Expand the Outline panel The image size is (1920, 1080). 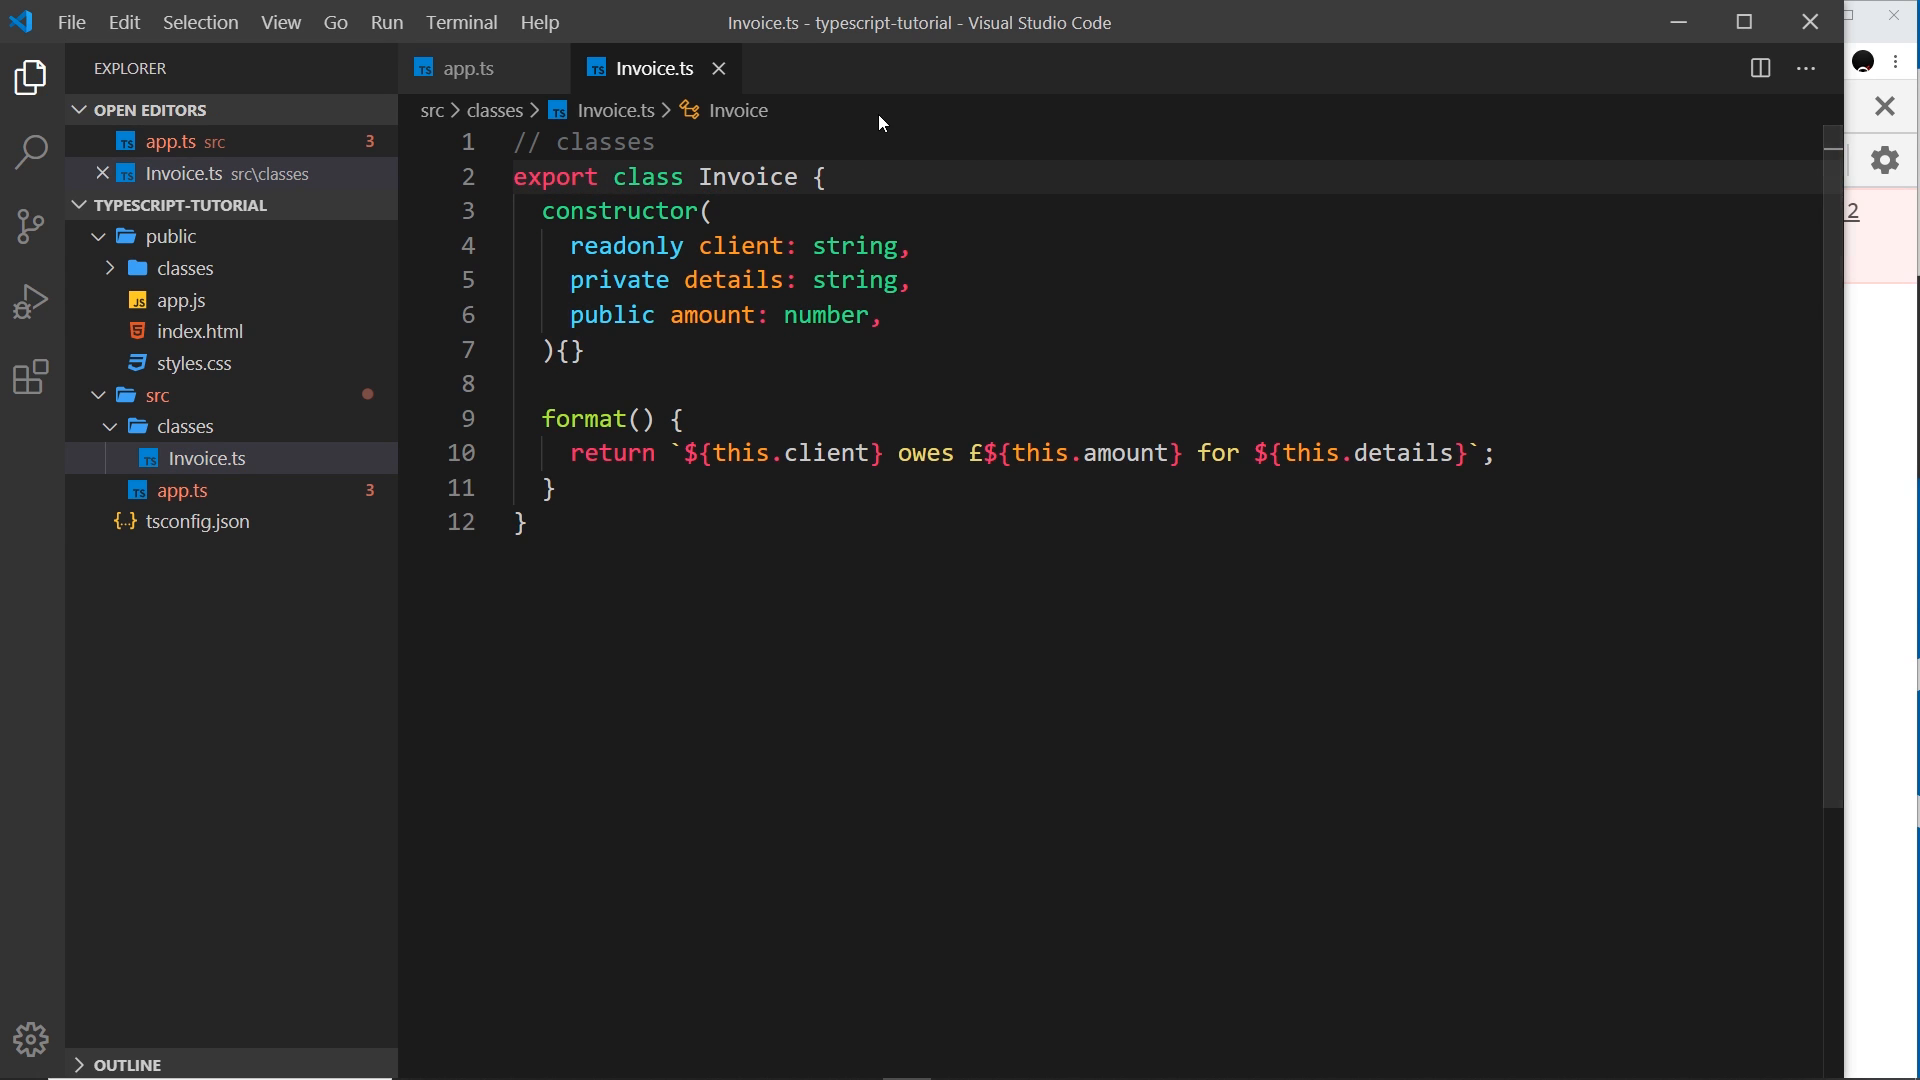(x=231, y=1064)
